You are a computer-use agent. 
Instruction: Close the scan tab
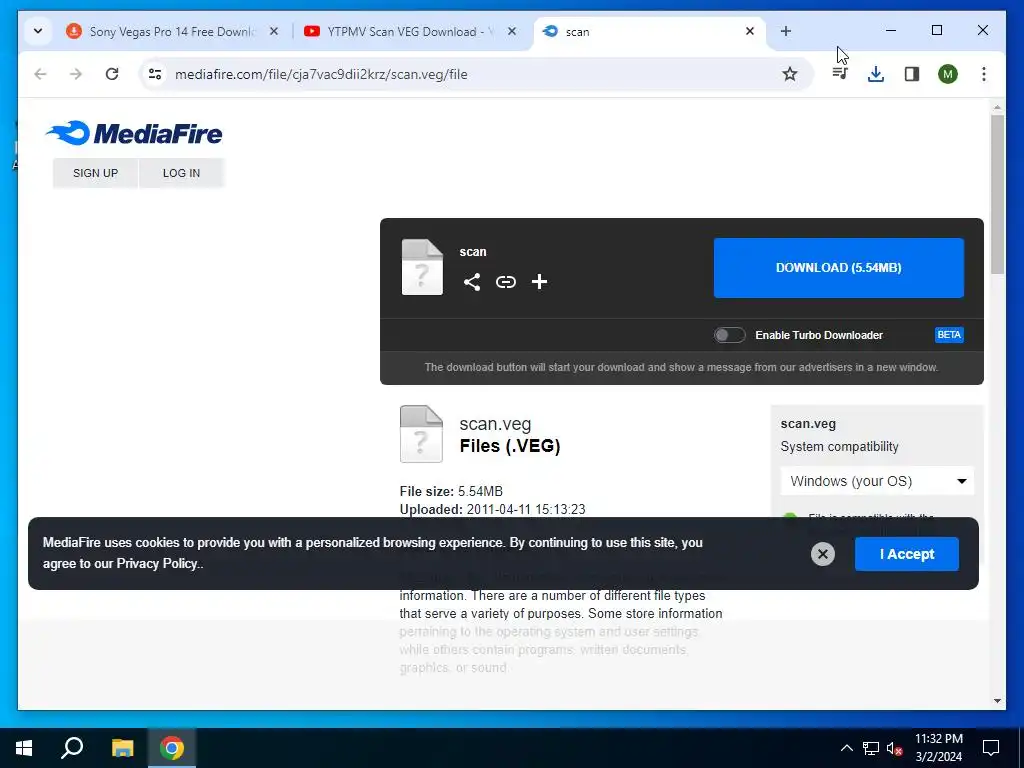click(x=750, y=31)
